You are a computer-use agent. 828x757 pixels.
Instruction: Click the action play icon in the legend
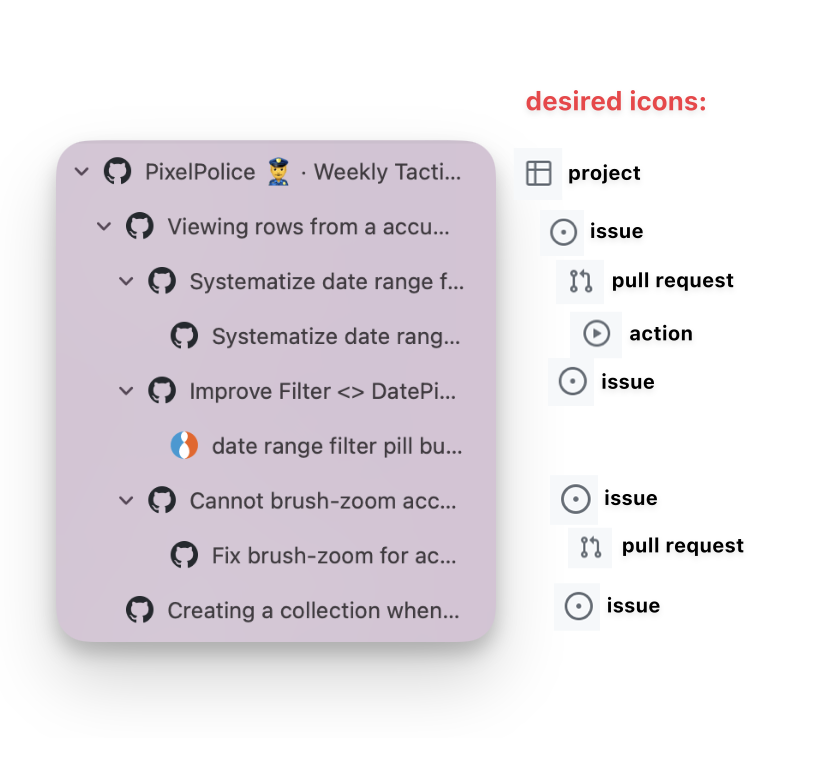(596, 333)
